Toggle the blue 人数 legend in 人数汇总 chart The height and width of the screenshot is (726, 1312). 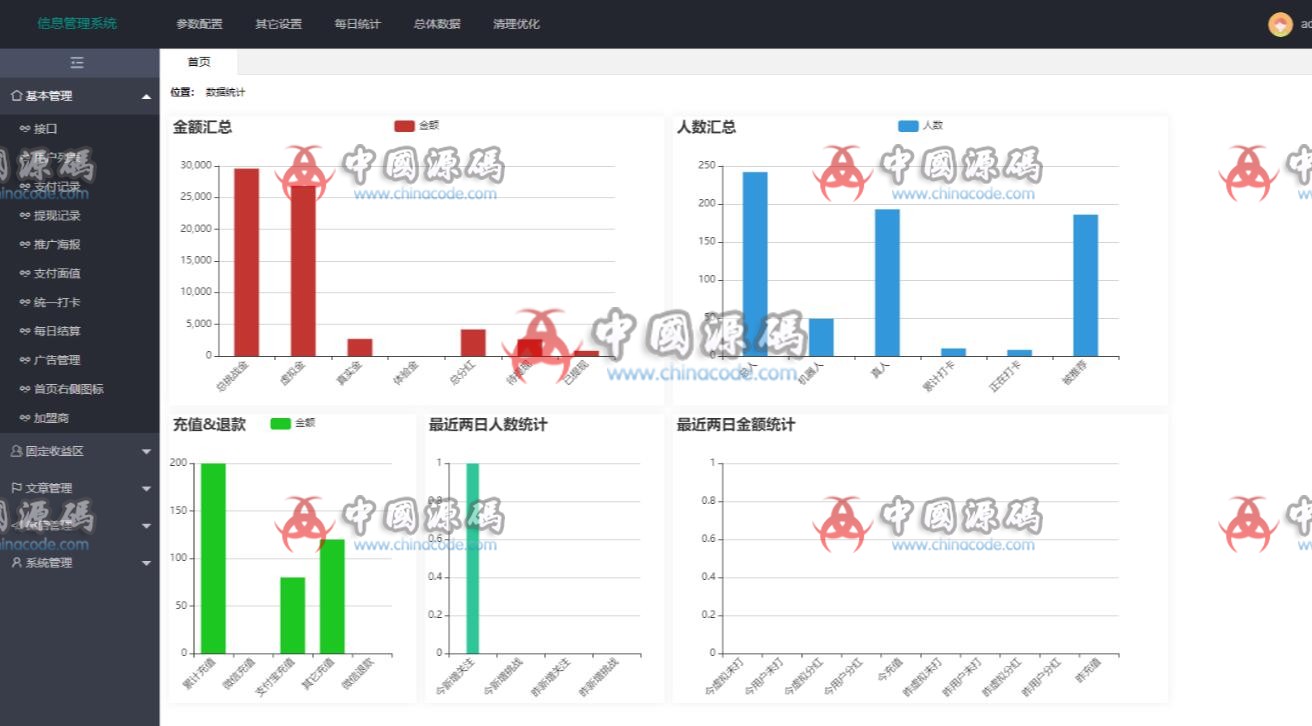pos(908,126)
